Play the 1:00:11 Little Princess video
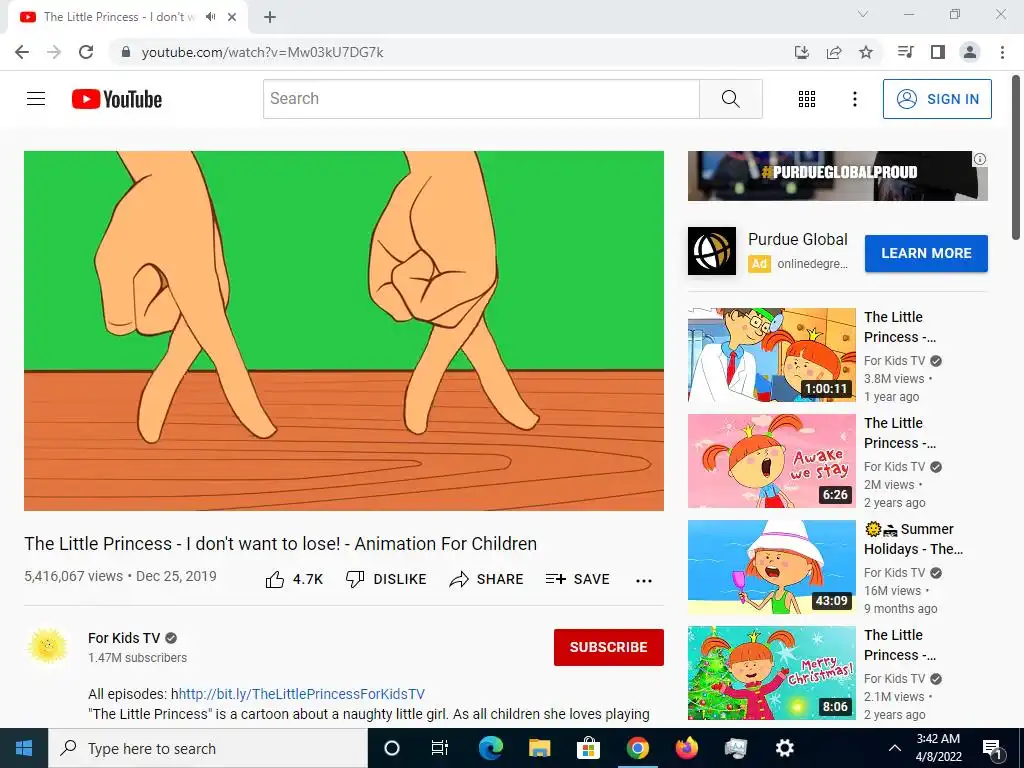The width and height of the screenshot is (1024, 768). [x=771, y=355]
